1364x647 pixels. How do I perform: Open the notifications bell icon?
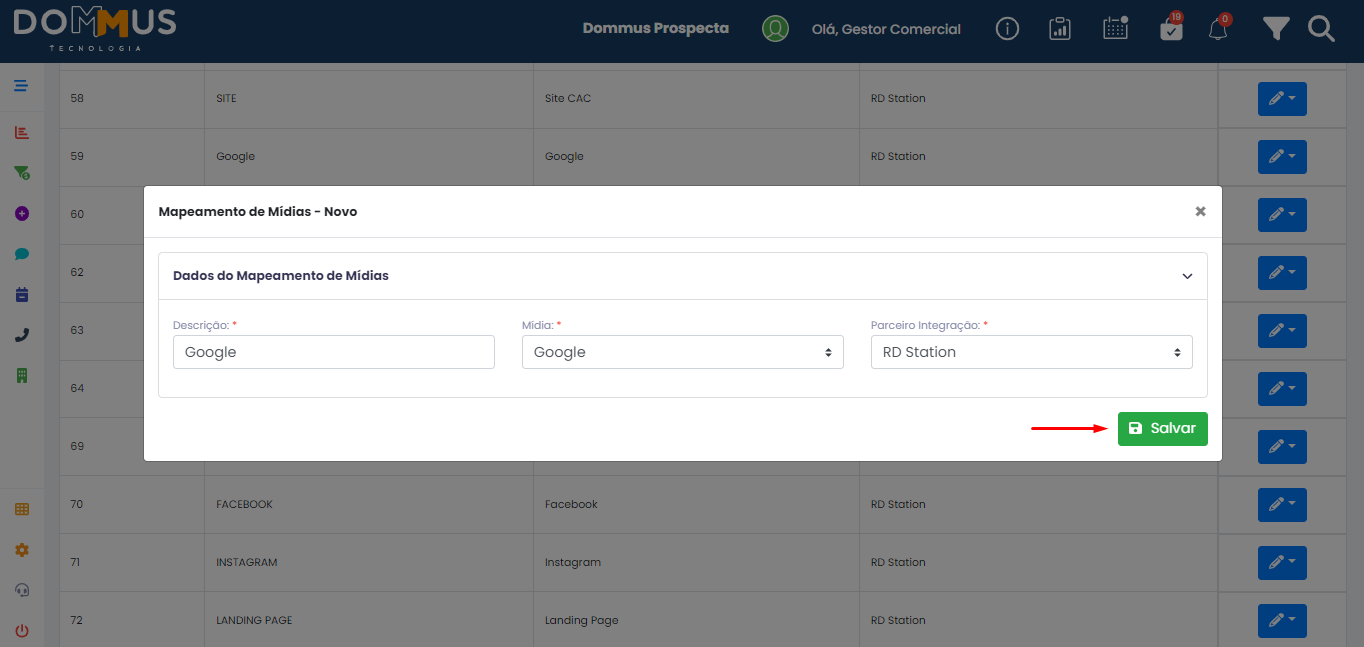(x=1218, y=29)
